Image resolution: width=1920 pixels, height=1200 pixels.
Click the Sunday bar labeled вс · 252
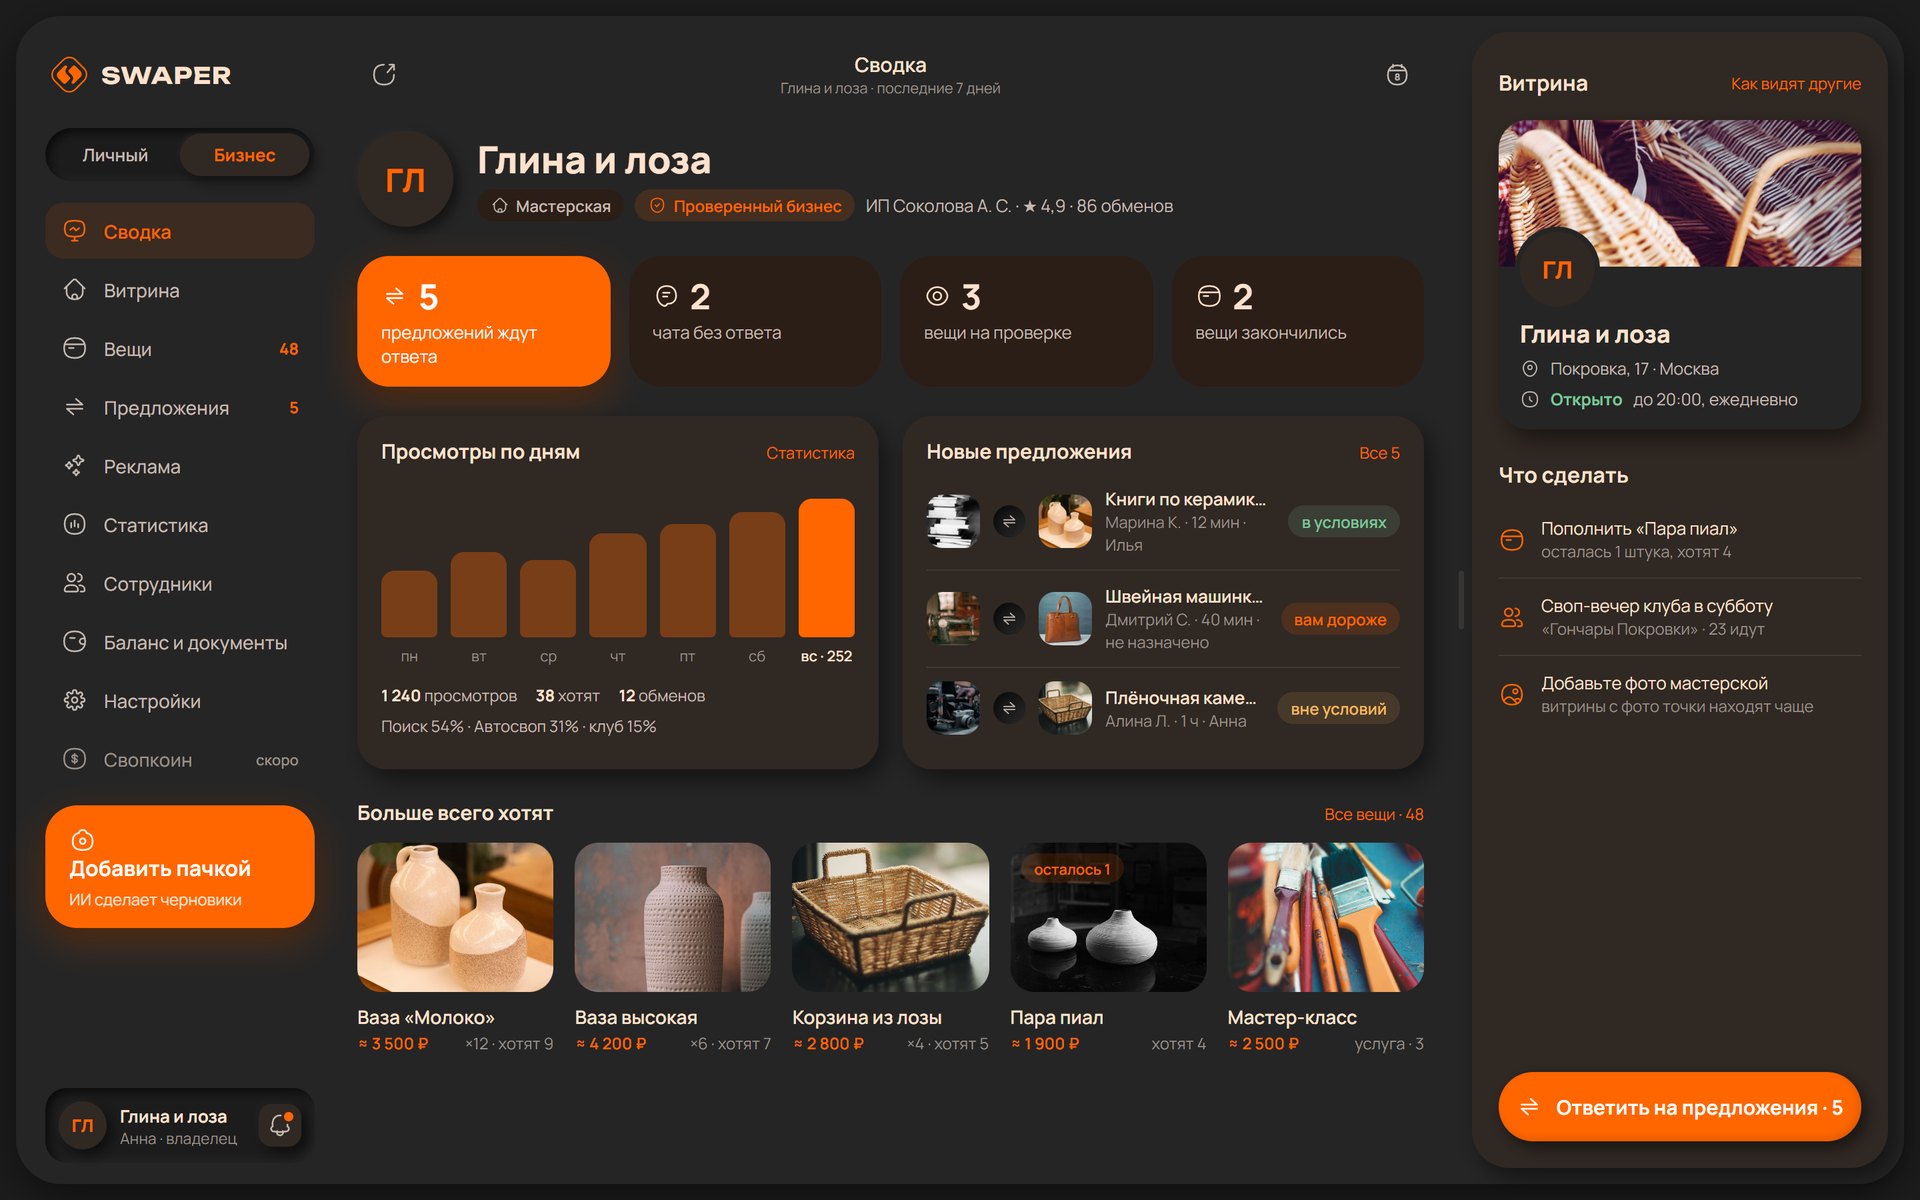(x=826, y=567)
